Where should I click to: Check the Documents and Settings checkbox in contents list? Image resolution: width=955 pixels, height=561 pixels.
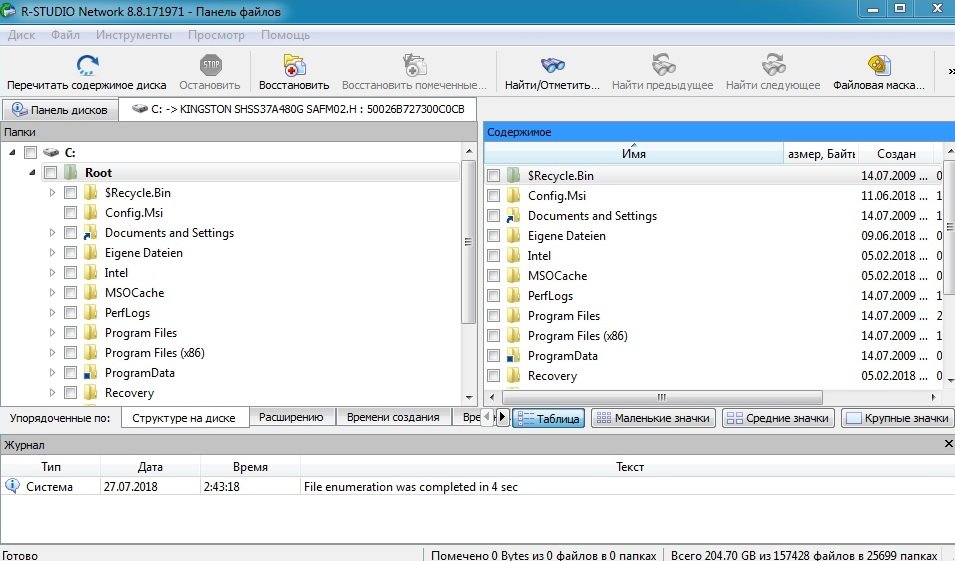(493, 216)
